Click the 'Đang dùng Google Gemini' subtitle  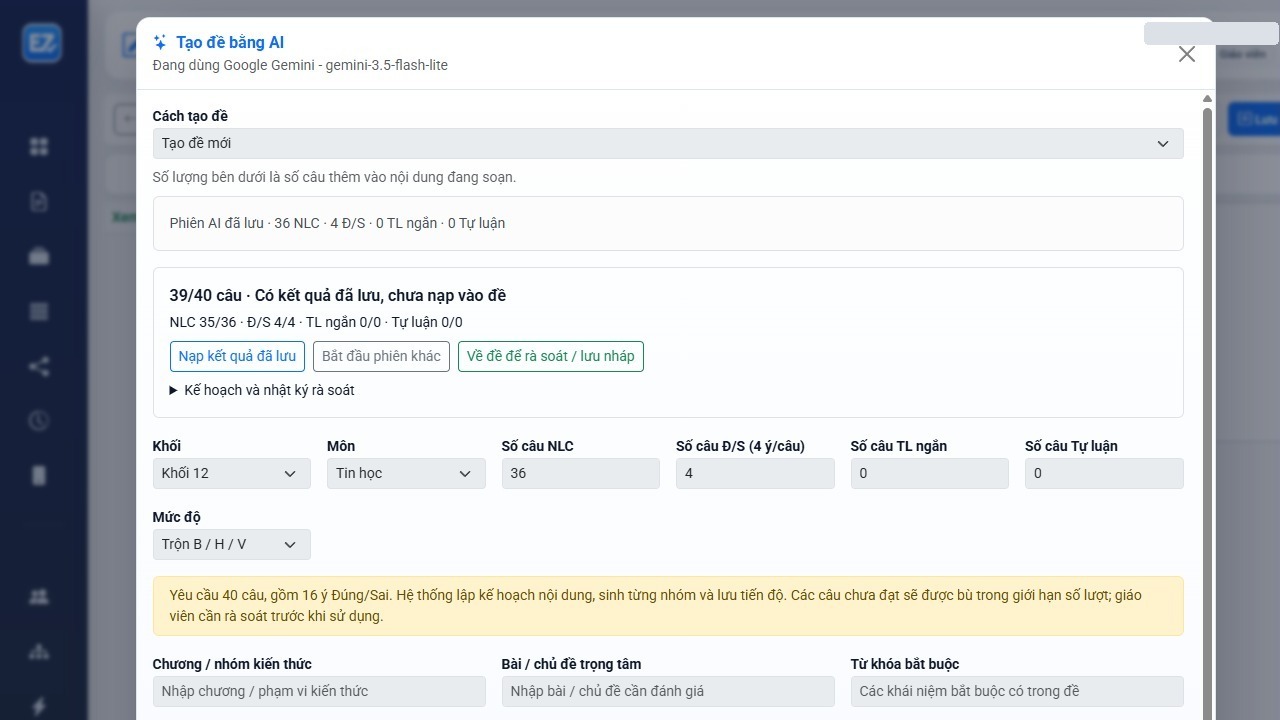[x=300, y=65]
